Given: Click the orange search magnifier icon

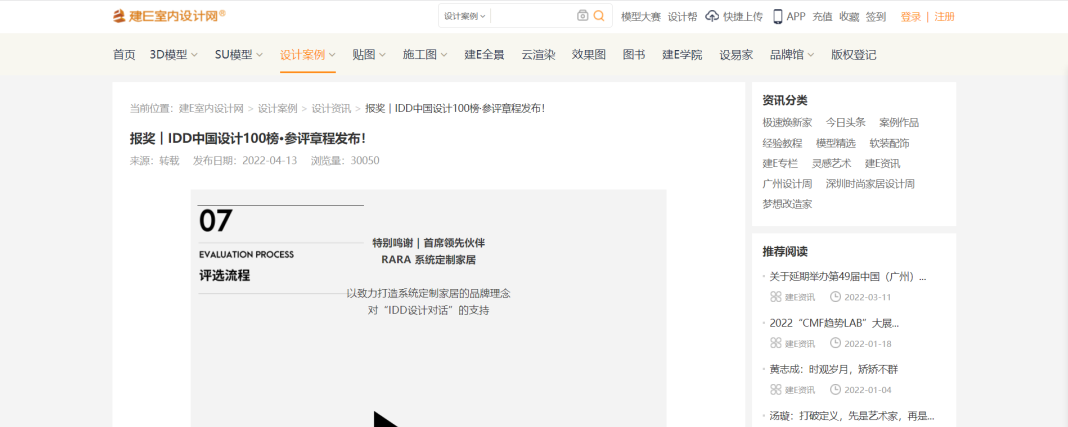Looking at the screenshot, I should [599, 16].
